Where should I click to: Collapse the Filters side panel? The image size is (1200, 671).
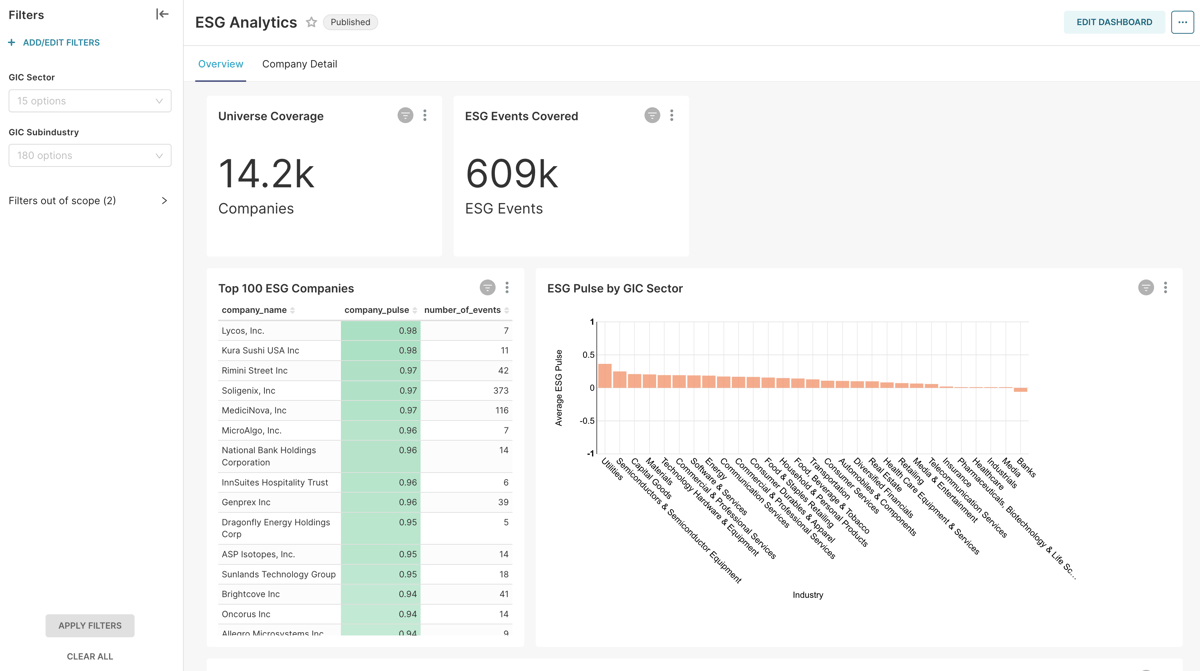162,14
